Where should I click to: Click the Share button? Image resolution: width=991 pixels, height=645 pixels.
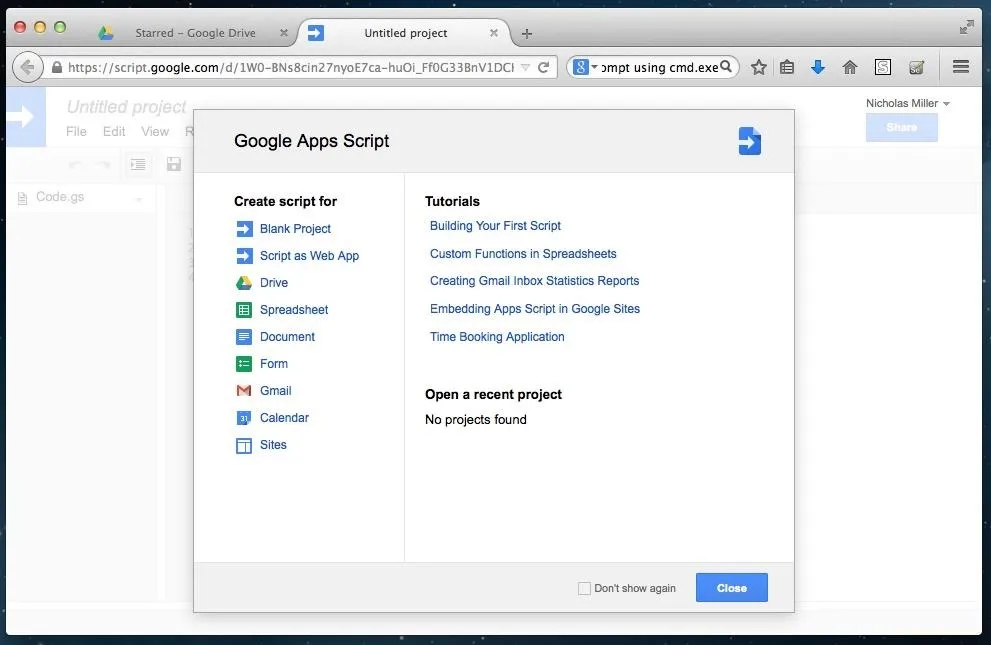point(901,127)
